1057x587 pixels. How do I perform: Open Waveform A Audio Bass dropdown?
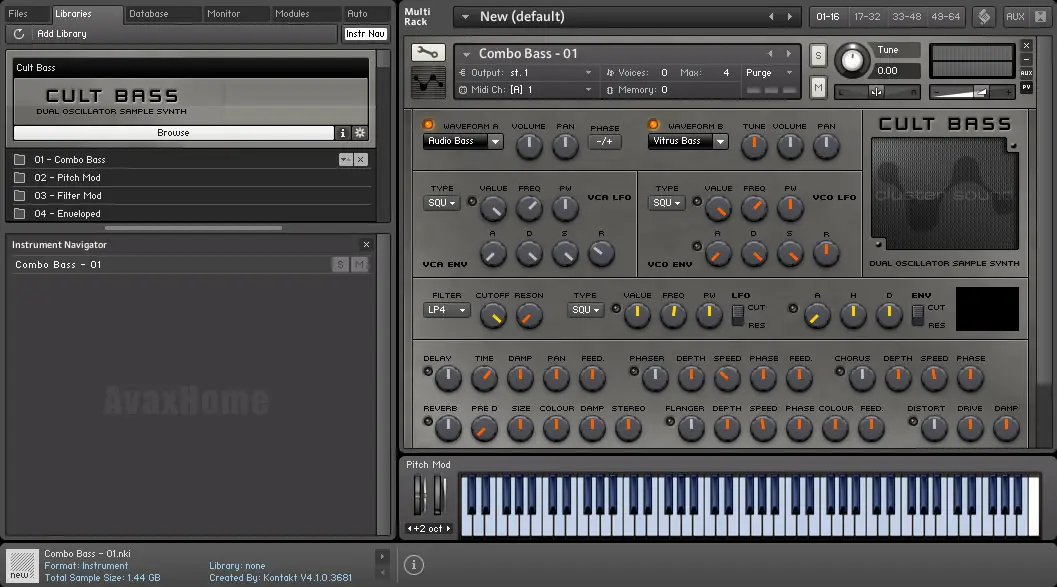(x=463, y=142)
